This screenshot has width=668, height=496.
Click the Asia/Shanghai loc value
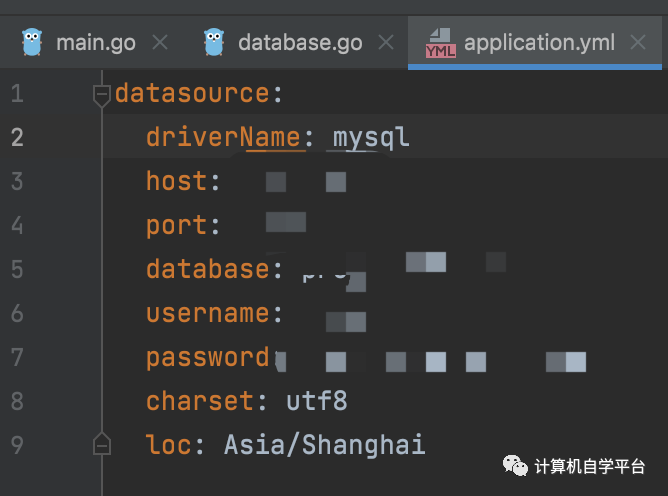click(x=324, y=444)
